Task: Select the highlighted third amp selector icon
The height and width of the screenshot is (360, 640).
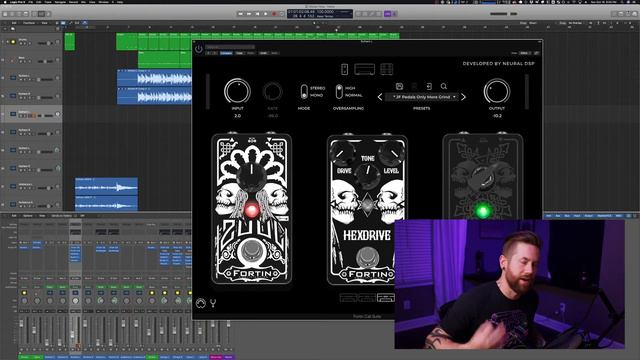Action: [385, 298]
